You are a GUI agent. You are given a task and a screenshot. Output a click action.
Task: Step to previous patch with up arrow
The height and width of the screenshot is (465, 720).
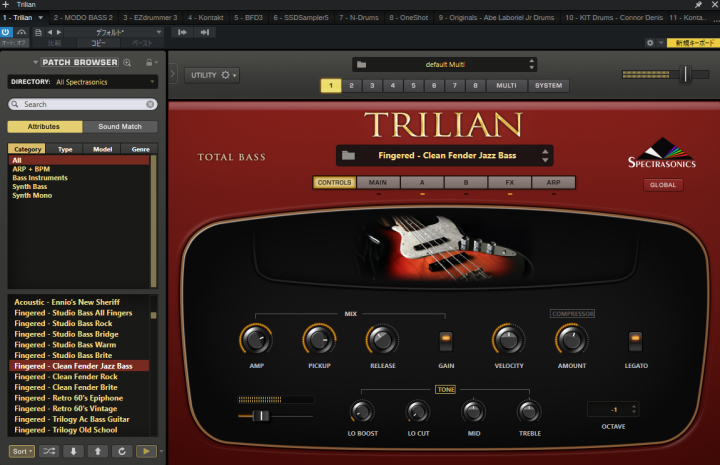coord(98,451)
